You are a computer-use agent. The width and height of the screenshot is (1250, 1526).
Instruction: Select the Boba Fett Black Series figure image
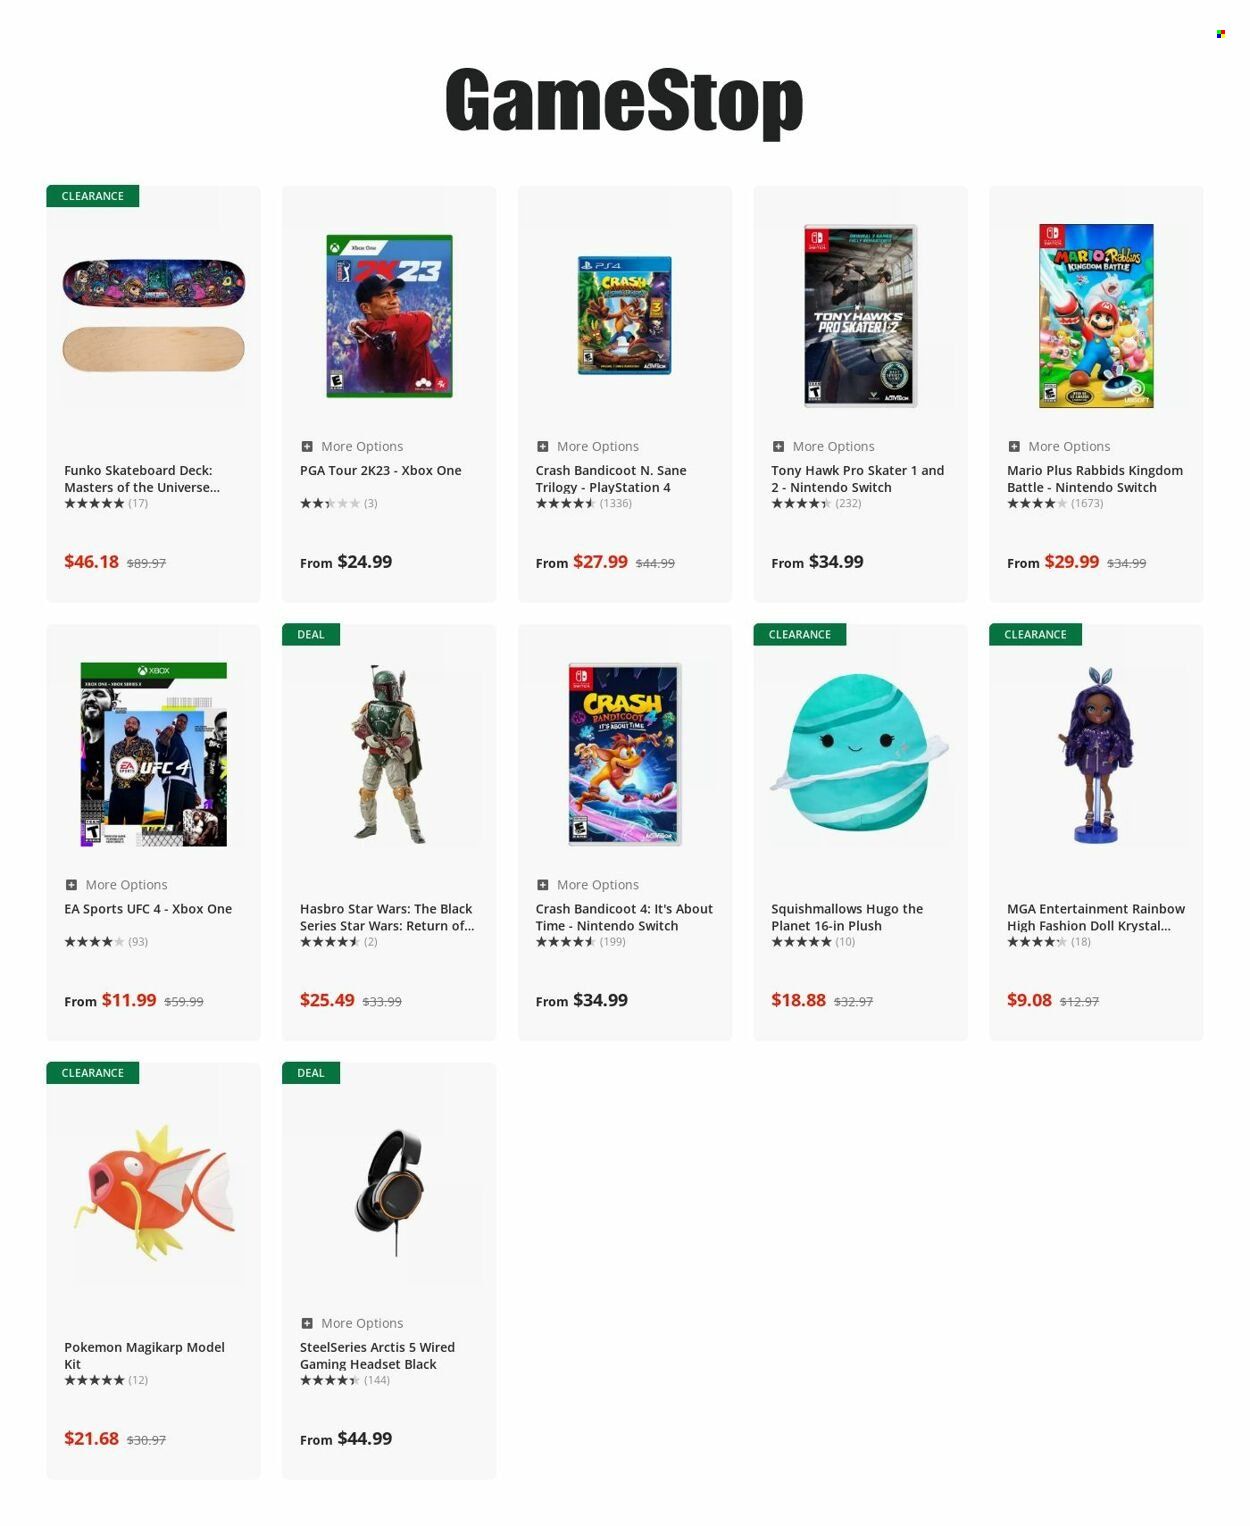[388, 754]
